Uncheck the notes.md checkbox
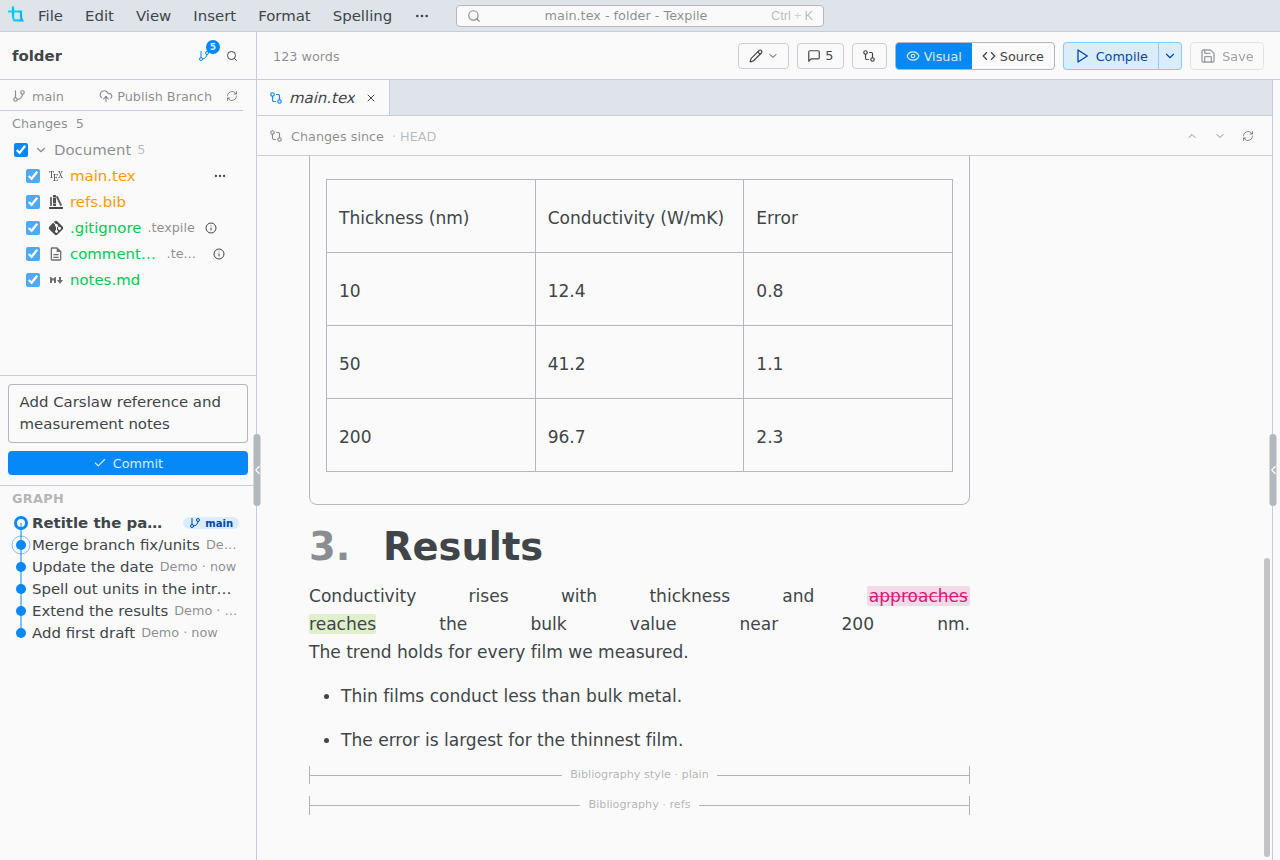Image resolution: width=1280 pixels, height=860 pixels. tap(33, 280)
